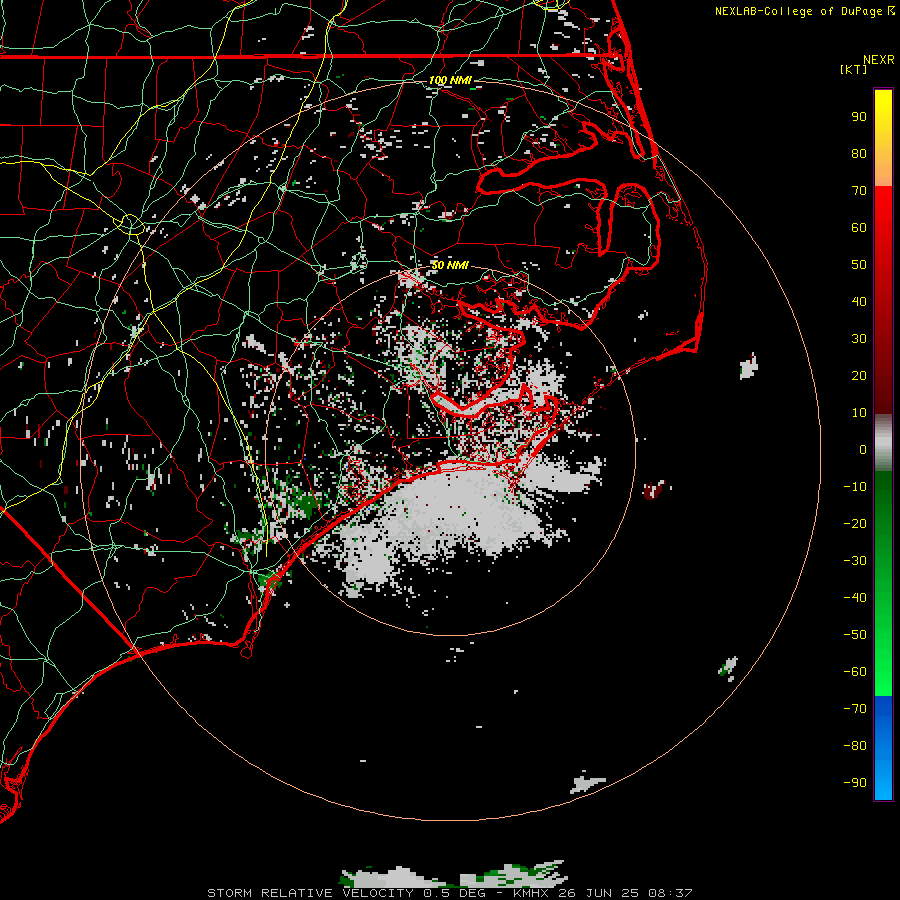Click the 60 value on velocity scale
This screenshot has height=900, width=900.
(859, 228)
